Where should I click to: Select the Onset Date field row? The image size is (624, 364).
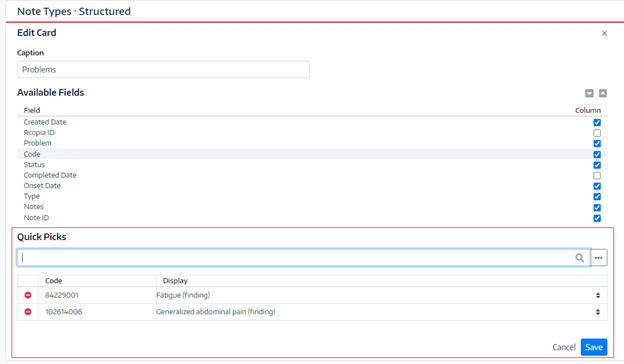point(312,186)
